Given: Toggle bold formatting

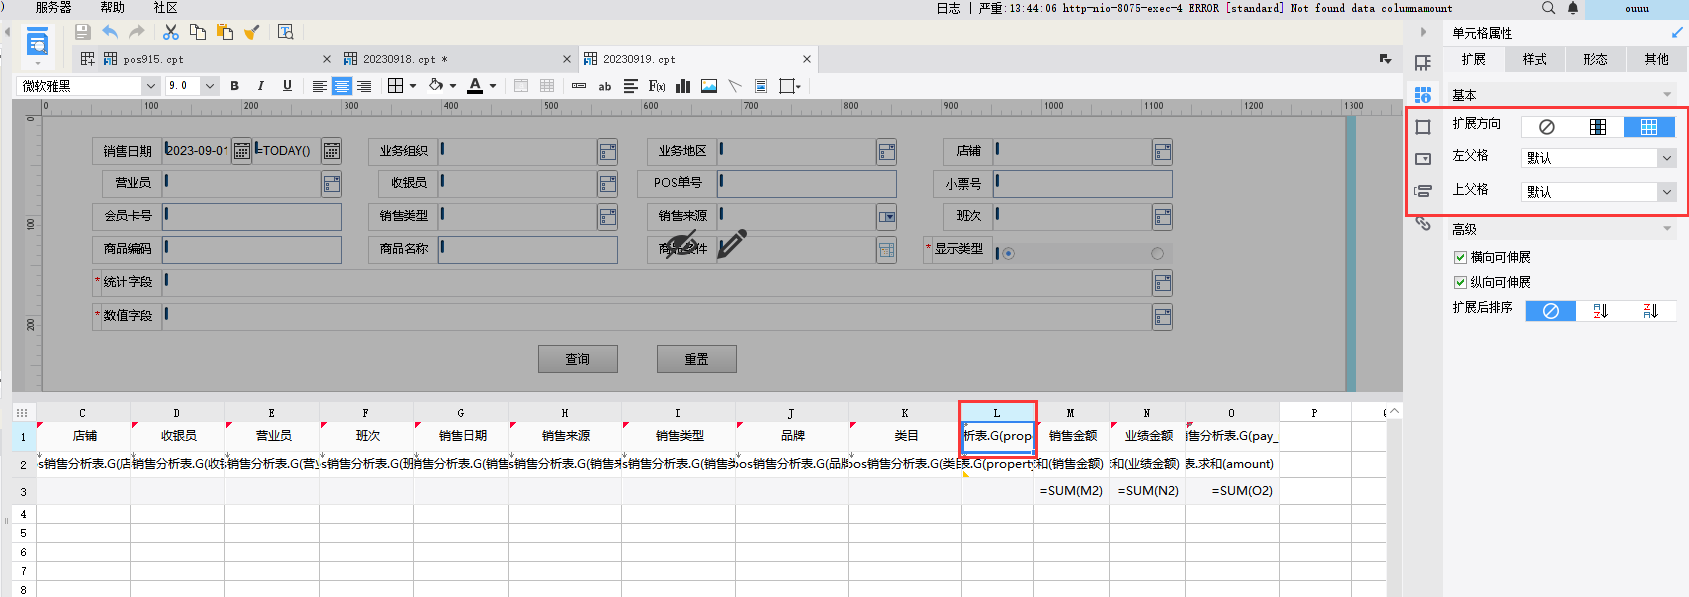Looking at the screenshot, I should click(x=235, y=86).
